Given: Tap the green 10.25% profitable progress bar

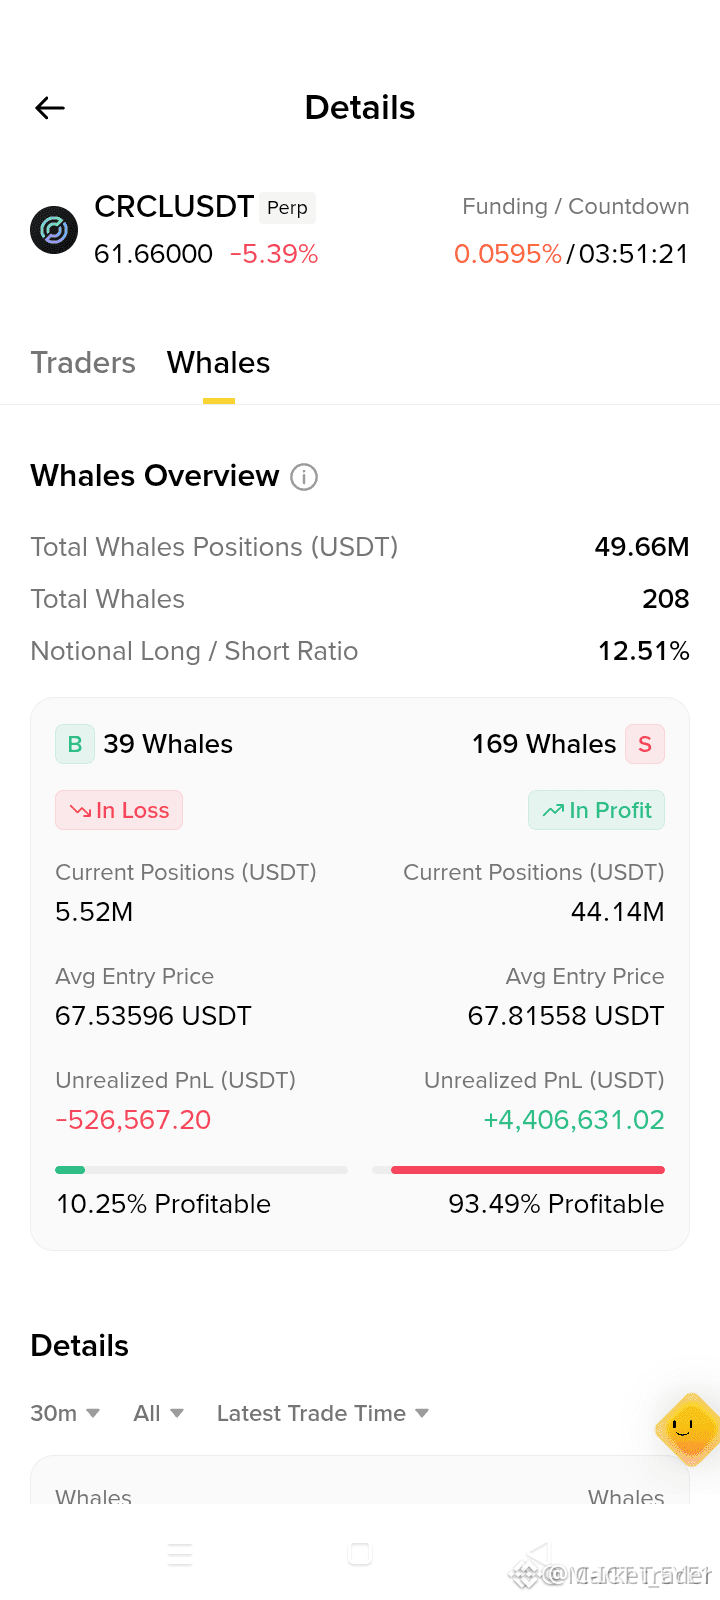Looking at the screenshot, I should 201,1170.
